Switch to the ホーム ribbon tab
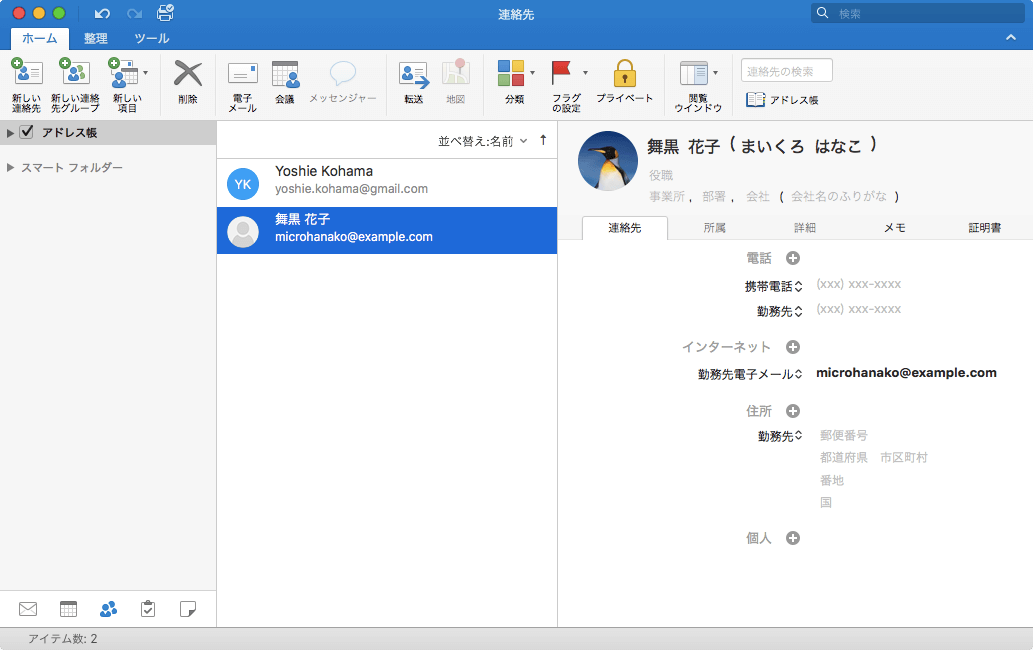1033x650 pixels. pos(40,38)
